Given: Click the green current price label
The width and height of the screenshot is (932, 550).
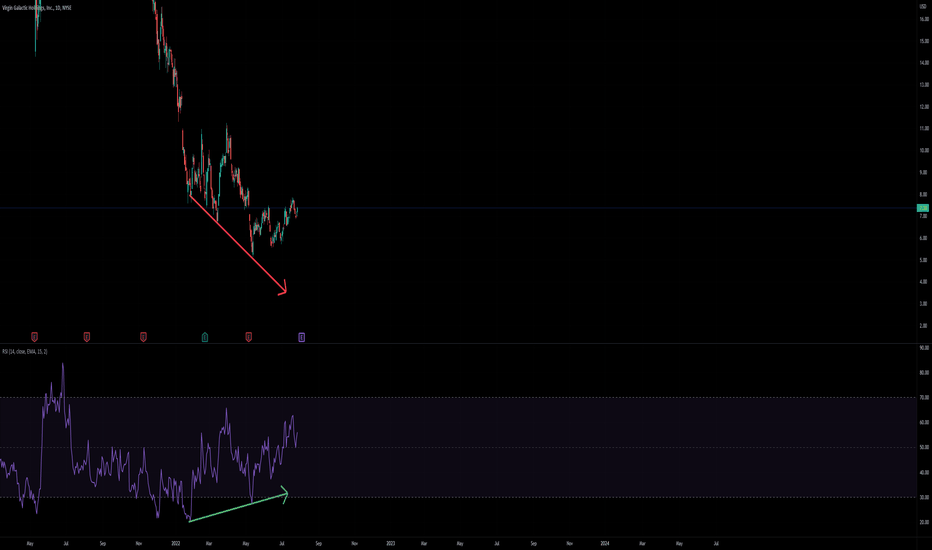Looking at the screenshot, I should pos(922,208).
